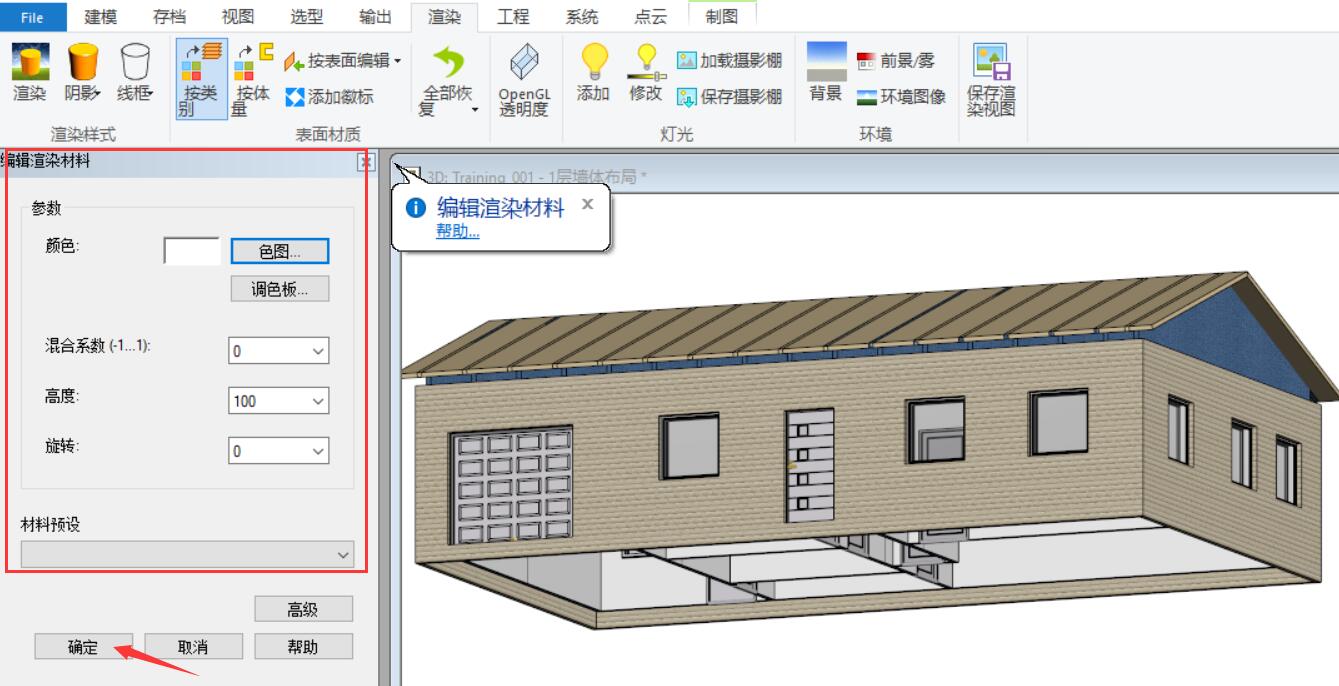Switch to 存档 ribbon tab

(169, 16)
